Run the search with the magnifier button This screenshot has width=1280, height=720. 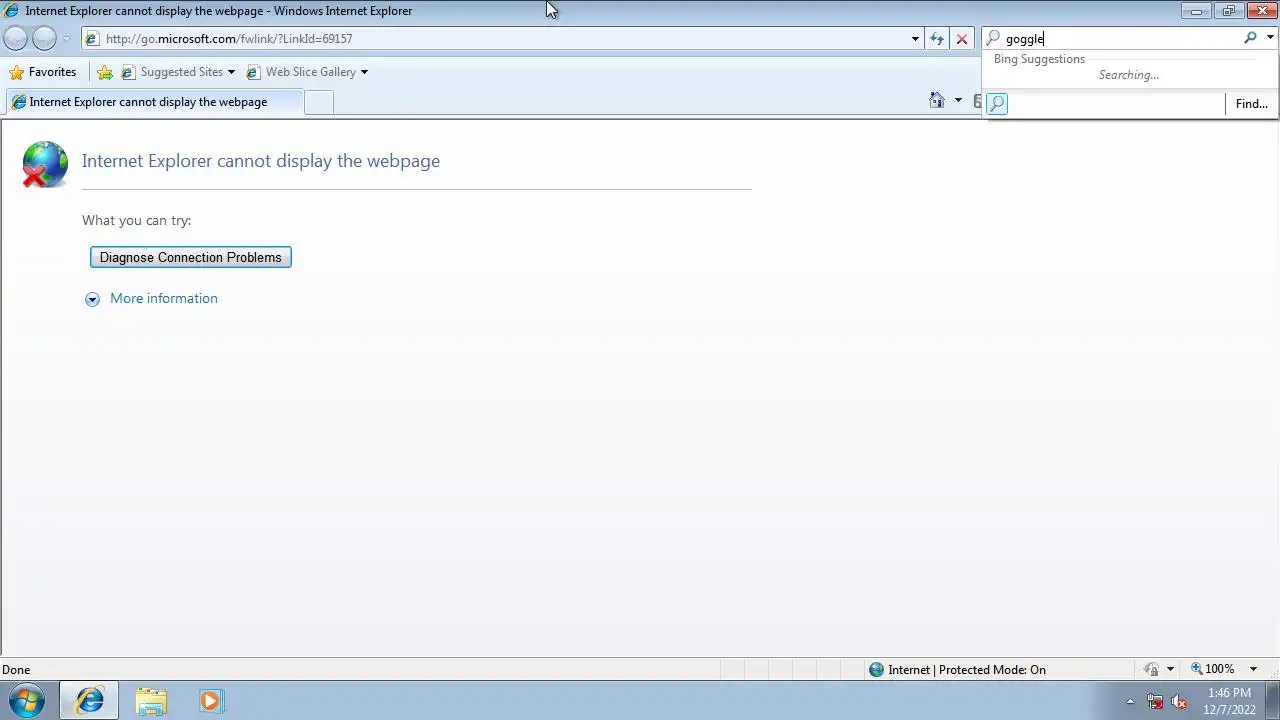click(x=1250, y=38)
